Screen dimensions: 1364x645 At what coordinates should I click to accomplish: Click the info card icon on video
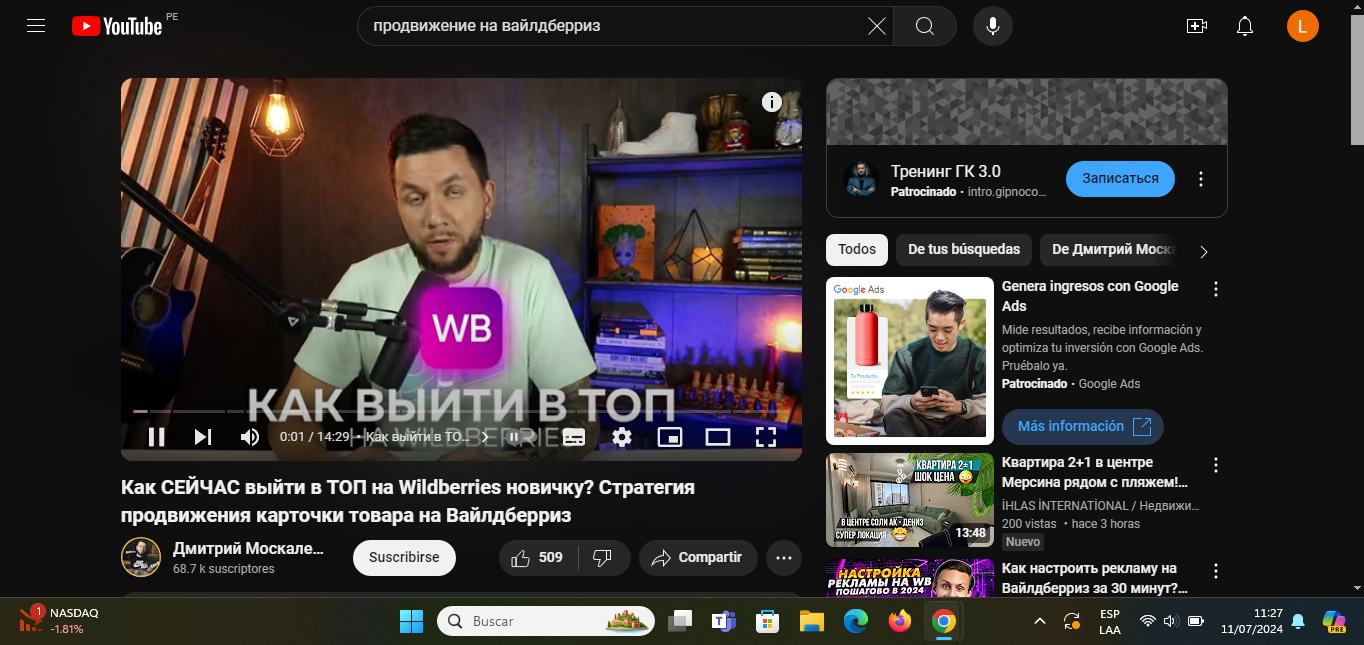click(x=772, y=101)
